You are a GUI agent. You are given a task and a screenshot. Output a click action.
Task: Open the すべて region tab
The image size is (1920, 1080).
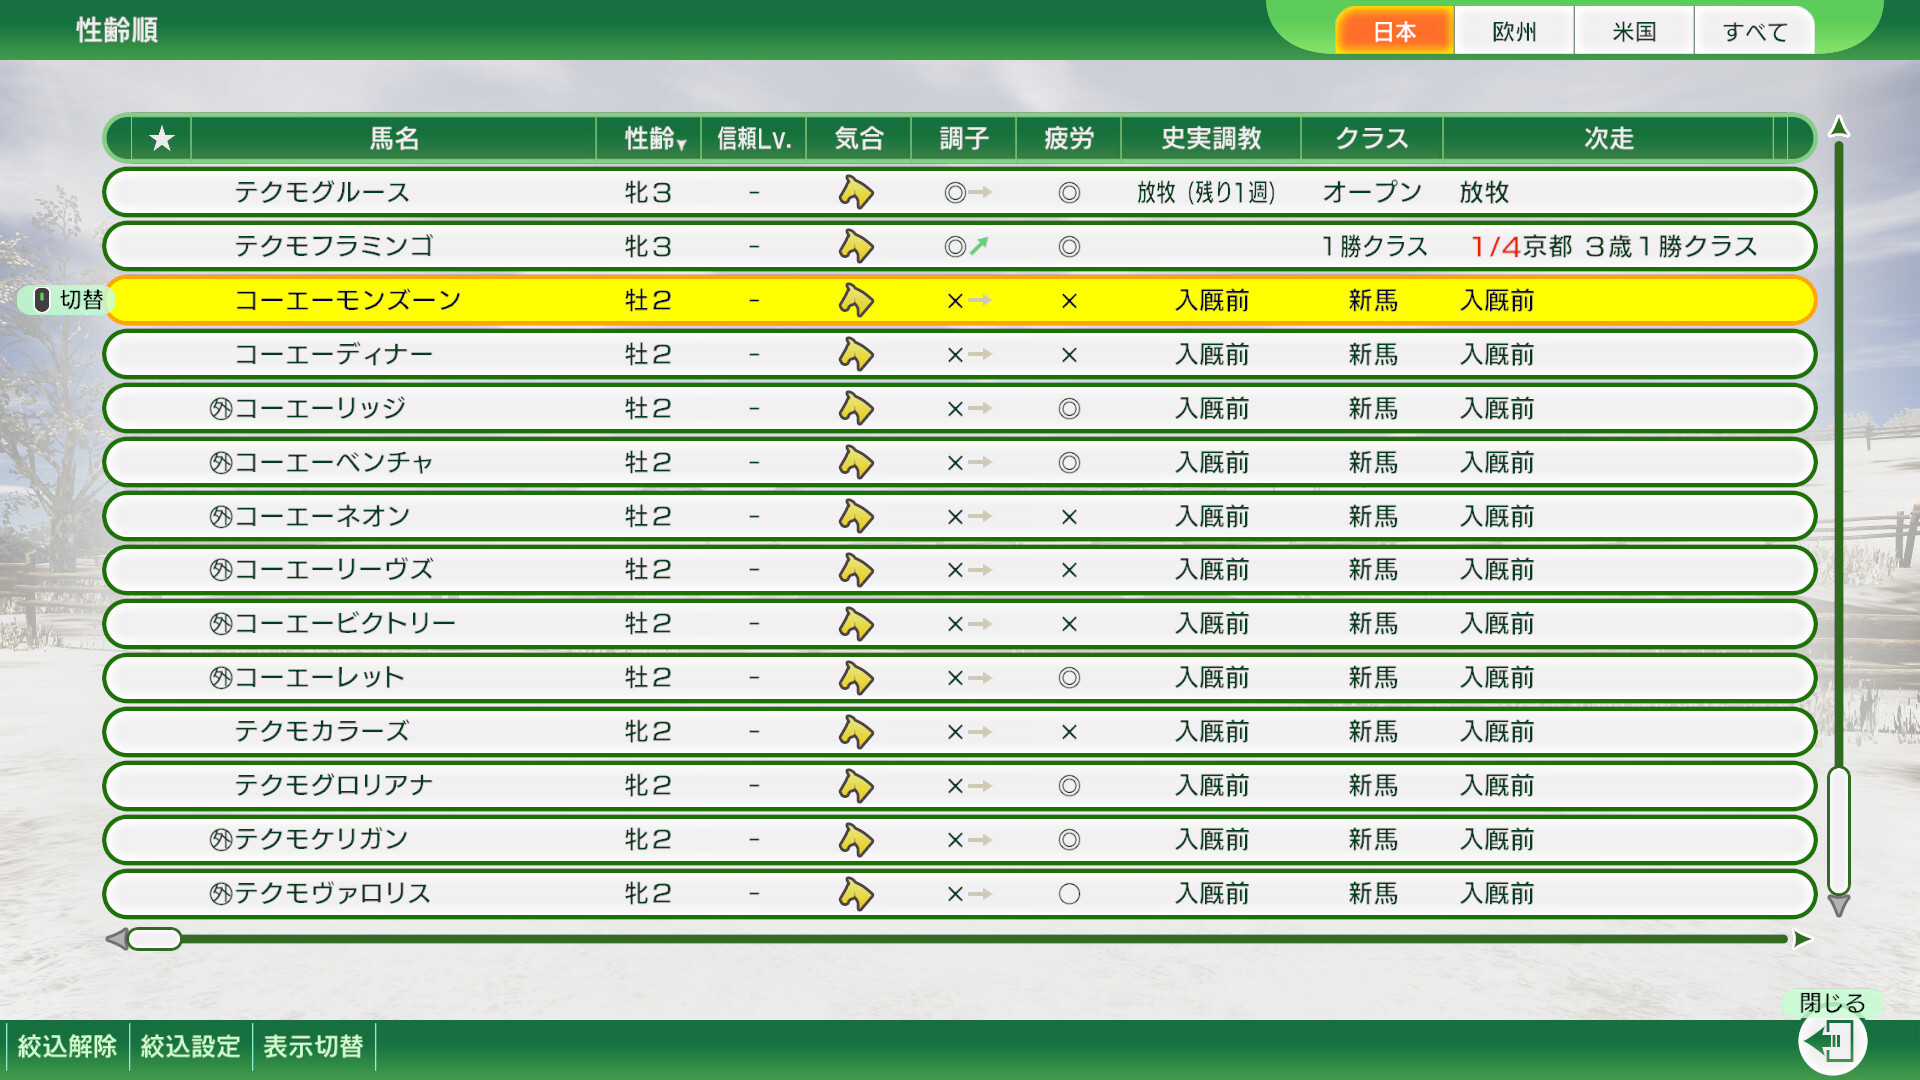click(1753, 30)
